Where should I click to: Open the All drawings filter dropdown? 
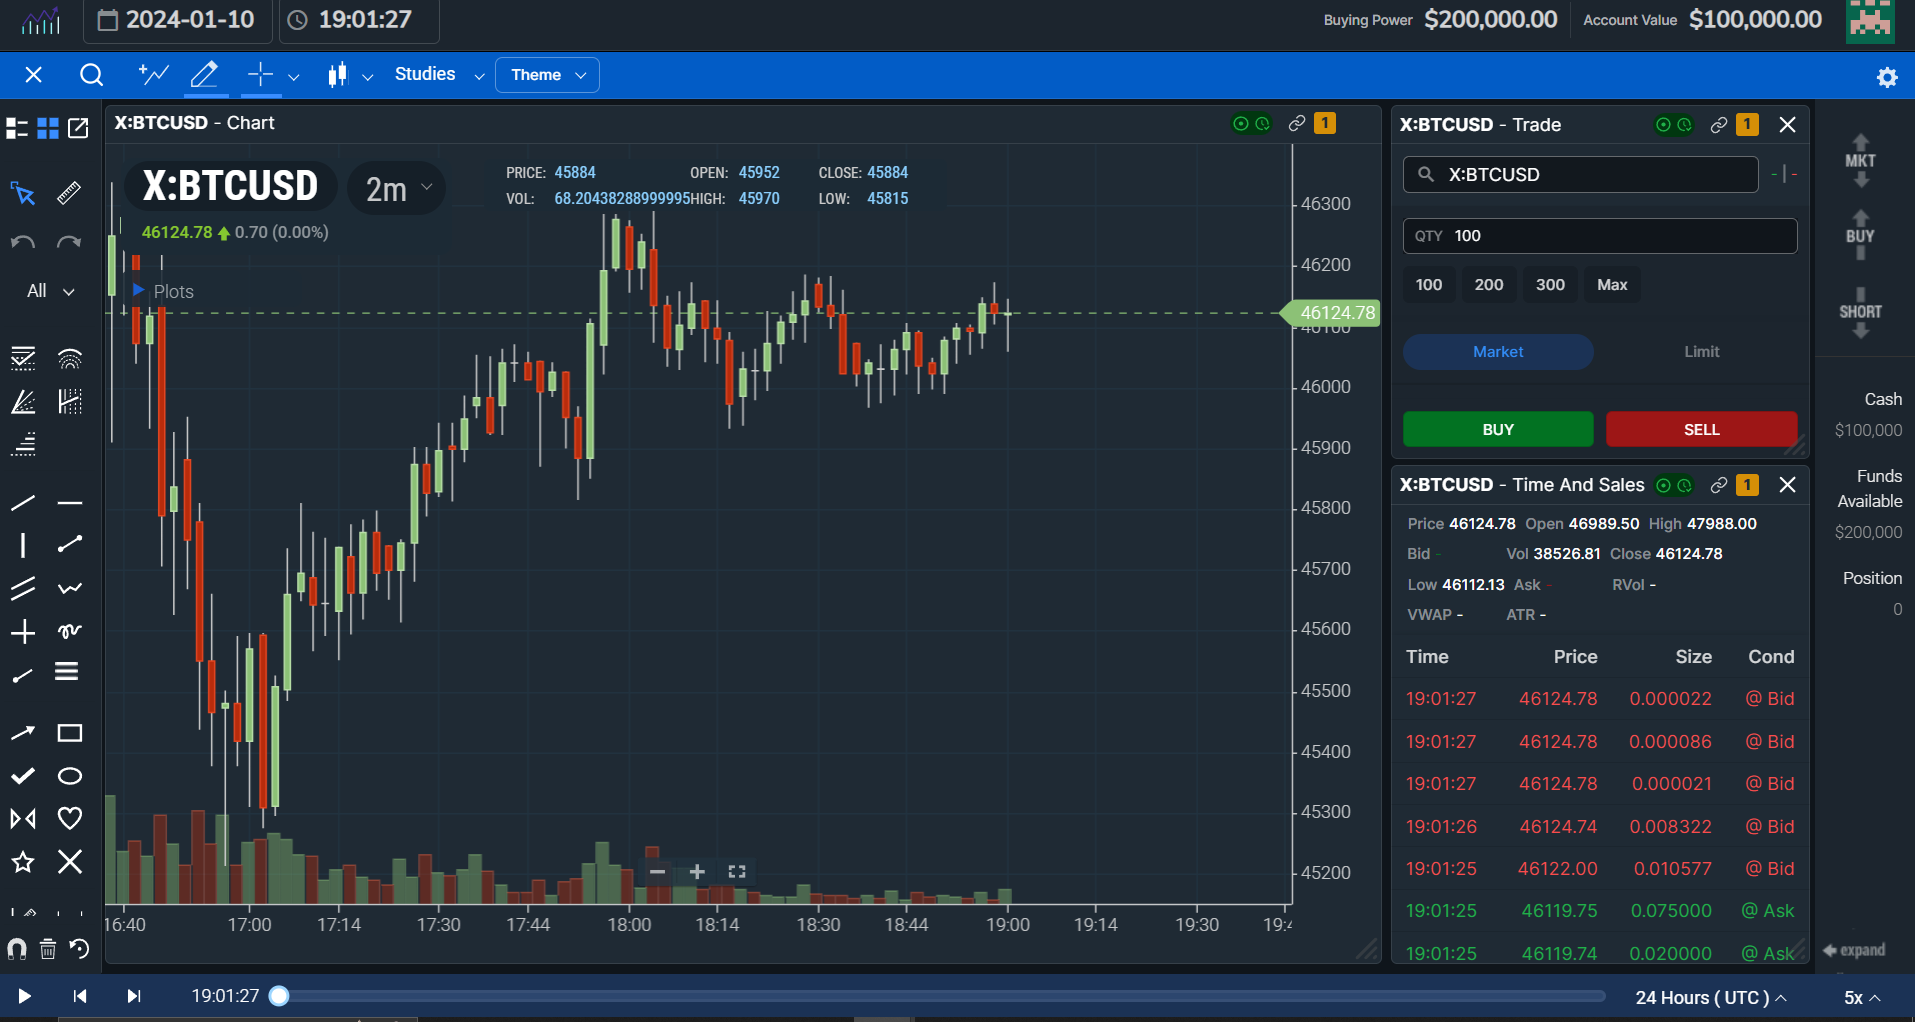pyautogui.click(x=48, y=290)
